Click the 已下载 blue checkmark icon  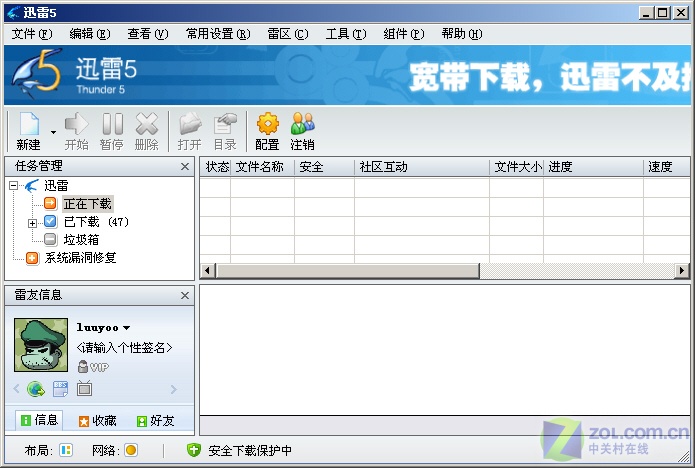pyautogui.click(x=51, y=222)
